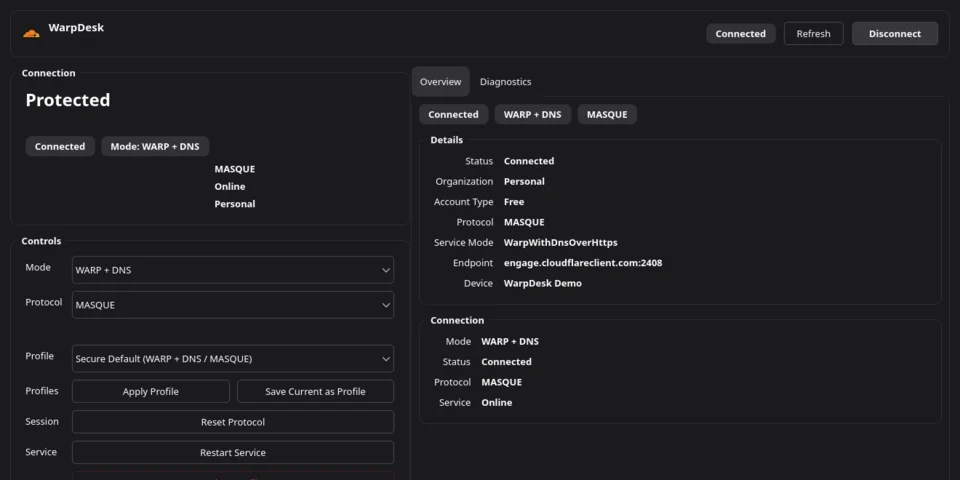Click the WARP + DNS chip in Overview
This screenshot has width=960, height=480.
pos(533,114)
